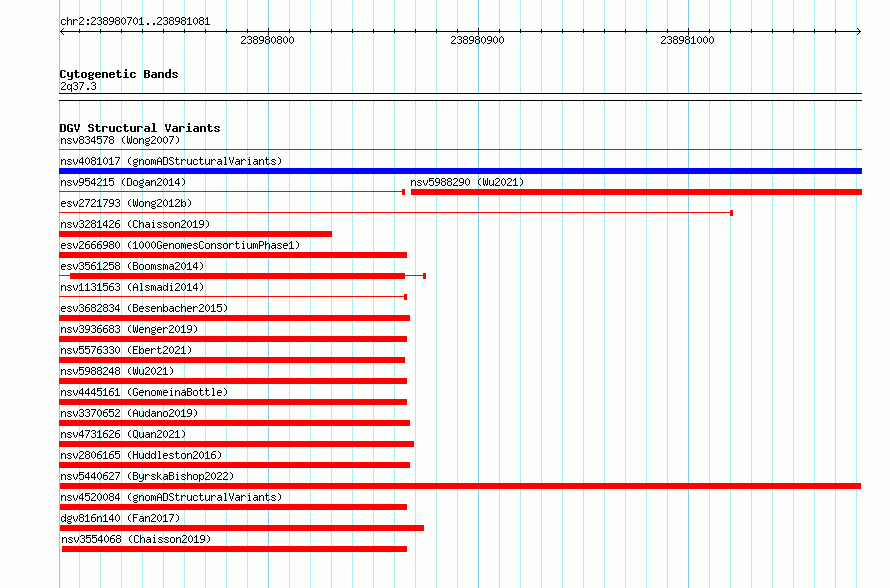Open the nsv5440627 (ByrskaBishop2022) label
Viewport: 890px width, 588px height.
[x=147, y=476]
